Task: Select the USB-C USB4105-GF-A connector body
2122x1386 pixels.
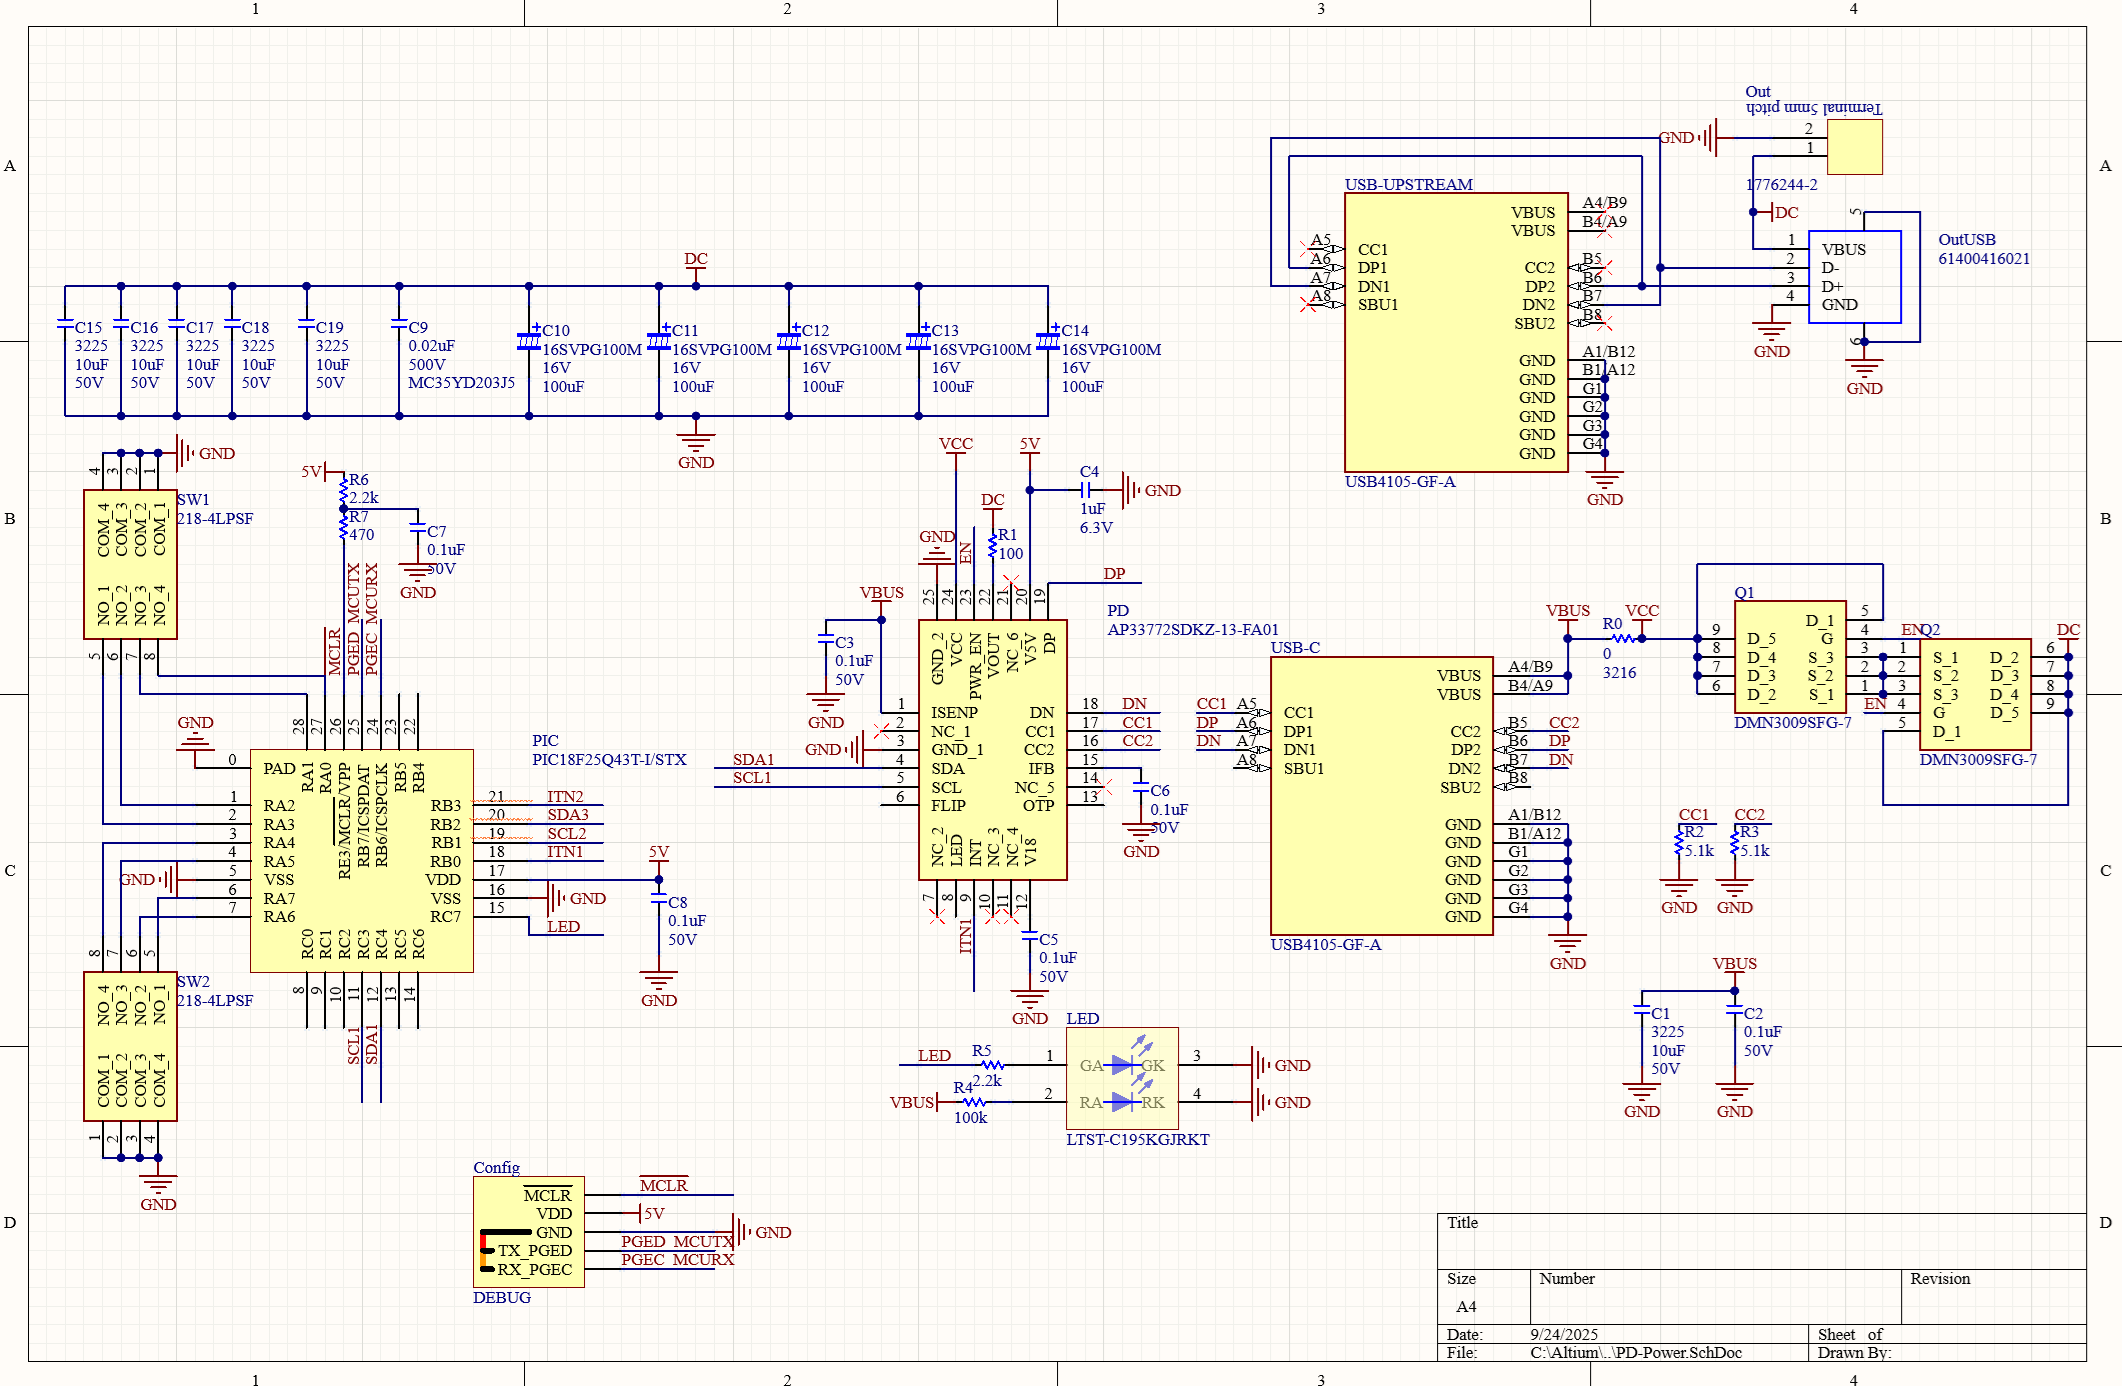Action: tap(1380, 795)
